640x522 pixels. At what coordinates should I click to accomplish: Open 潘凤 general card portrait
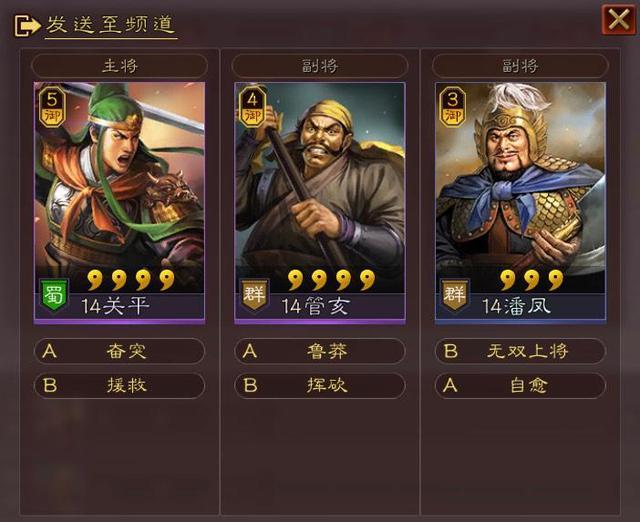pyautogui.click(x=520, y=203)
